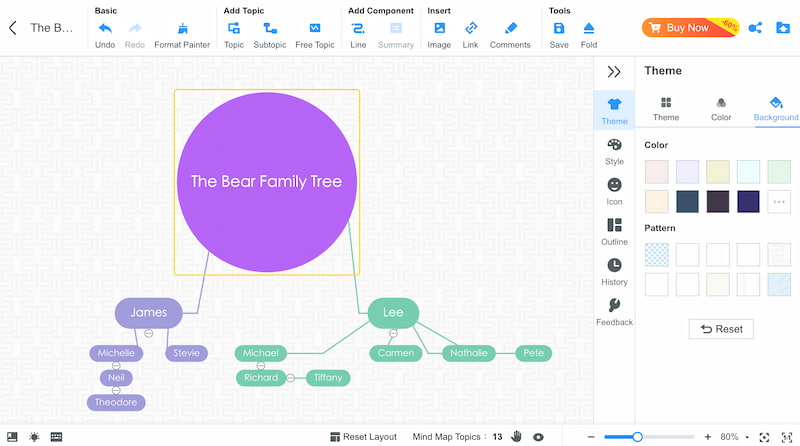Select the James topic node
This screenshot has height=446, width=800.
(148, 313)
